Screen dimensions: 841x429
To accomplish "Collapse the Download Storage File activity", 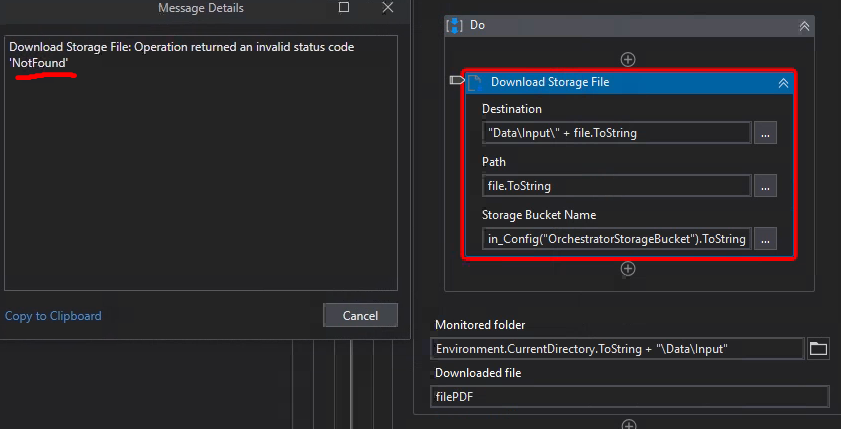I will point(783,84).
